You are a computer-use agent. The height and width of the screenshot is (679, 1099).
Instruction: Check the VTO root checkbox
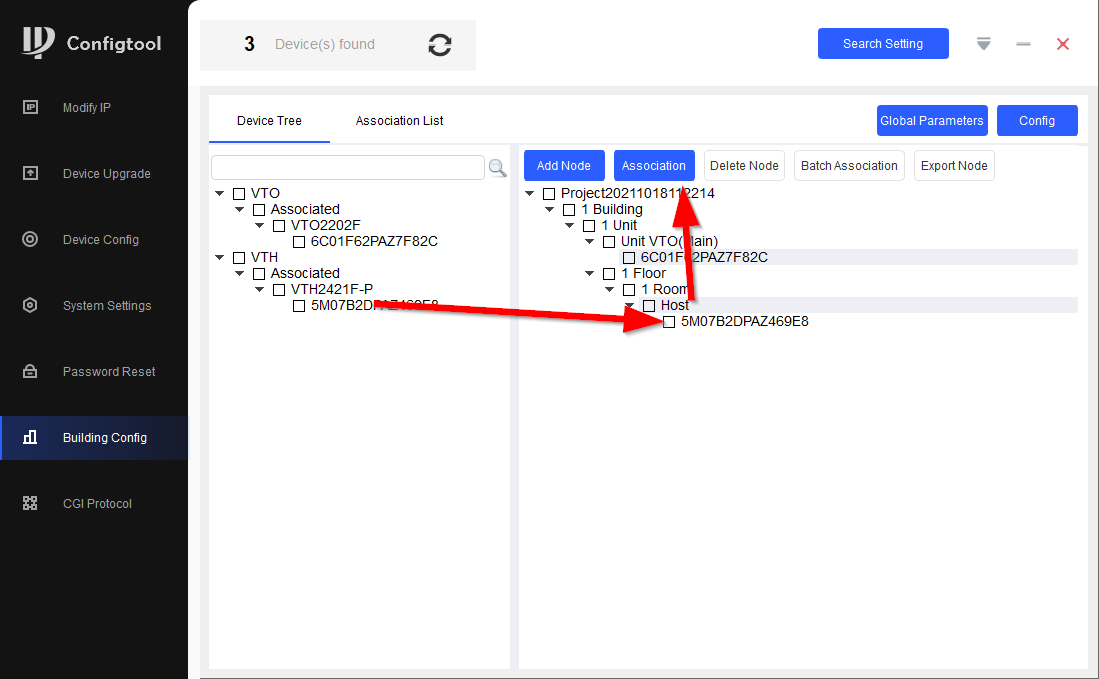(239, 193)
